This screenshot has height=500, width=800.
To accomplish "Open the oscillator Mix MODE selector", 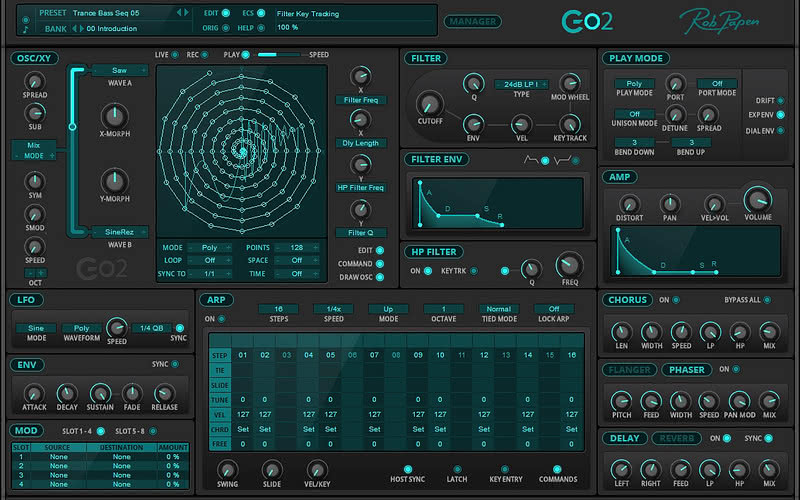I will (34, 151).
